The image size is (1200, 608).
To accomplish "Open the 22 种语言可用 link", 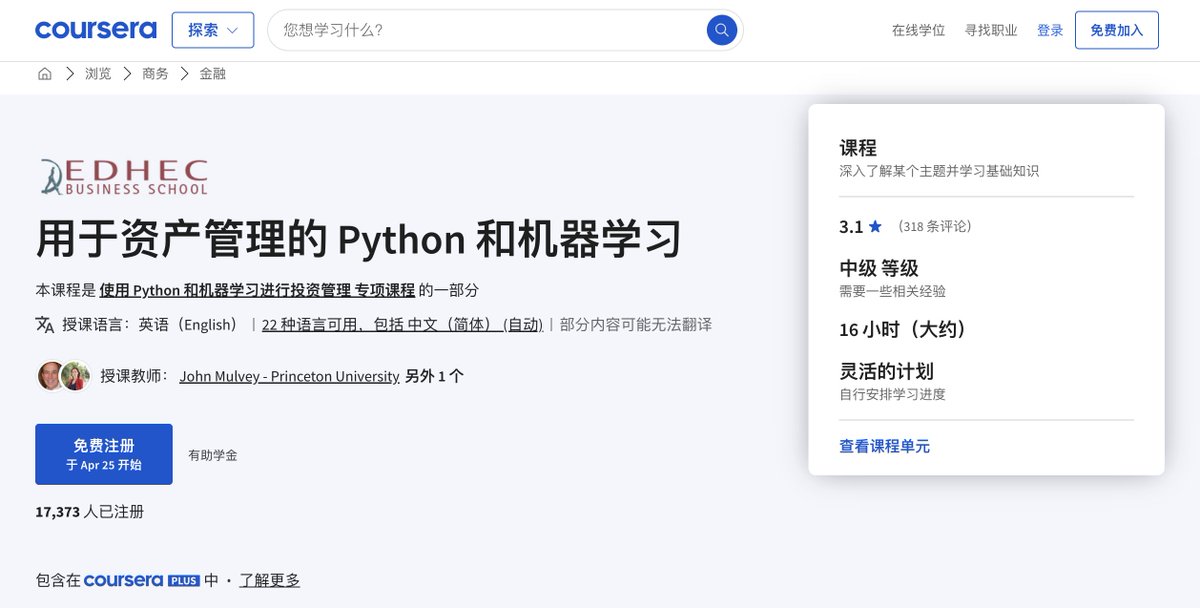I will pos(402,324).
